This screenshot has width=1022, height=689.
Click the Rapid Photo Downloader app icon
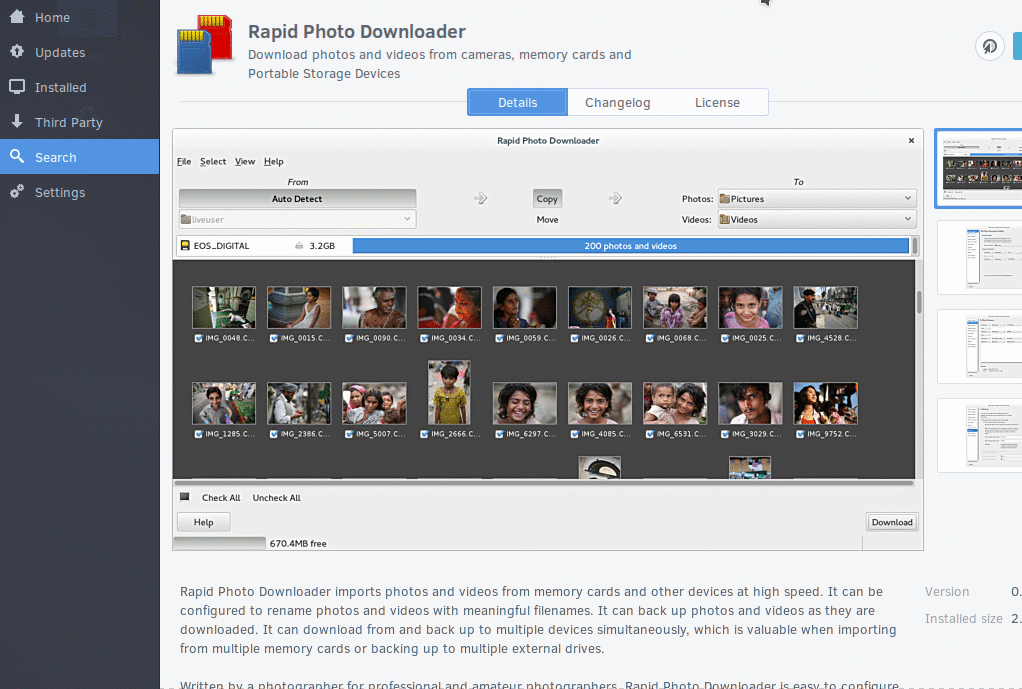tap(205, 45)
